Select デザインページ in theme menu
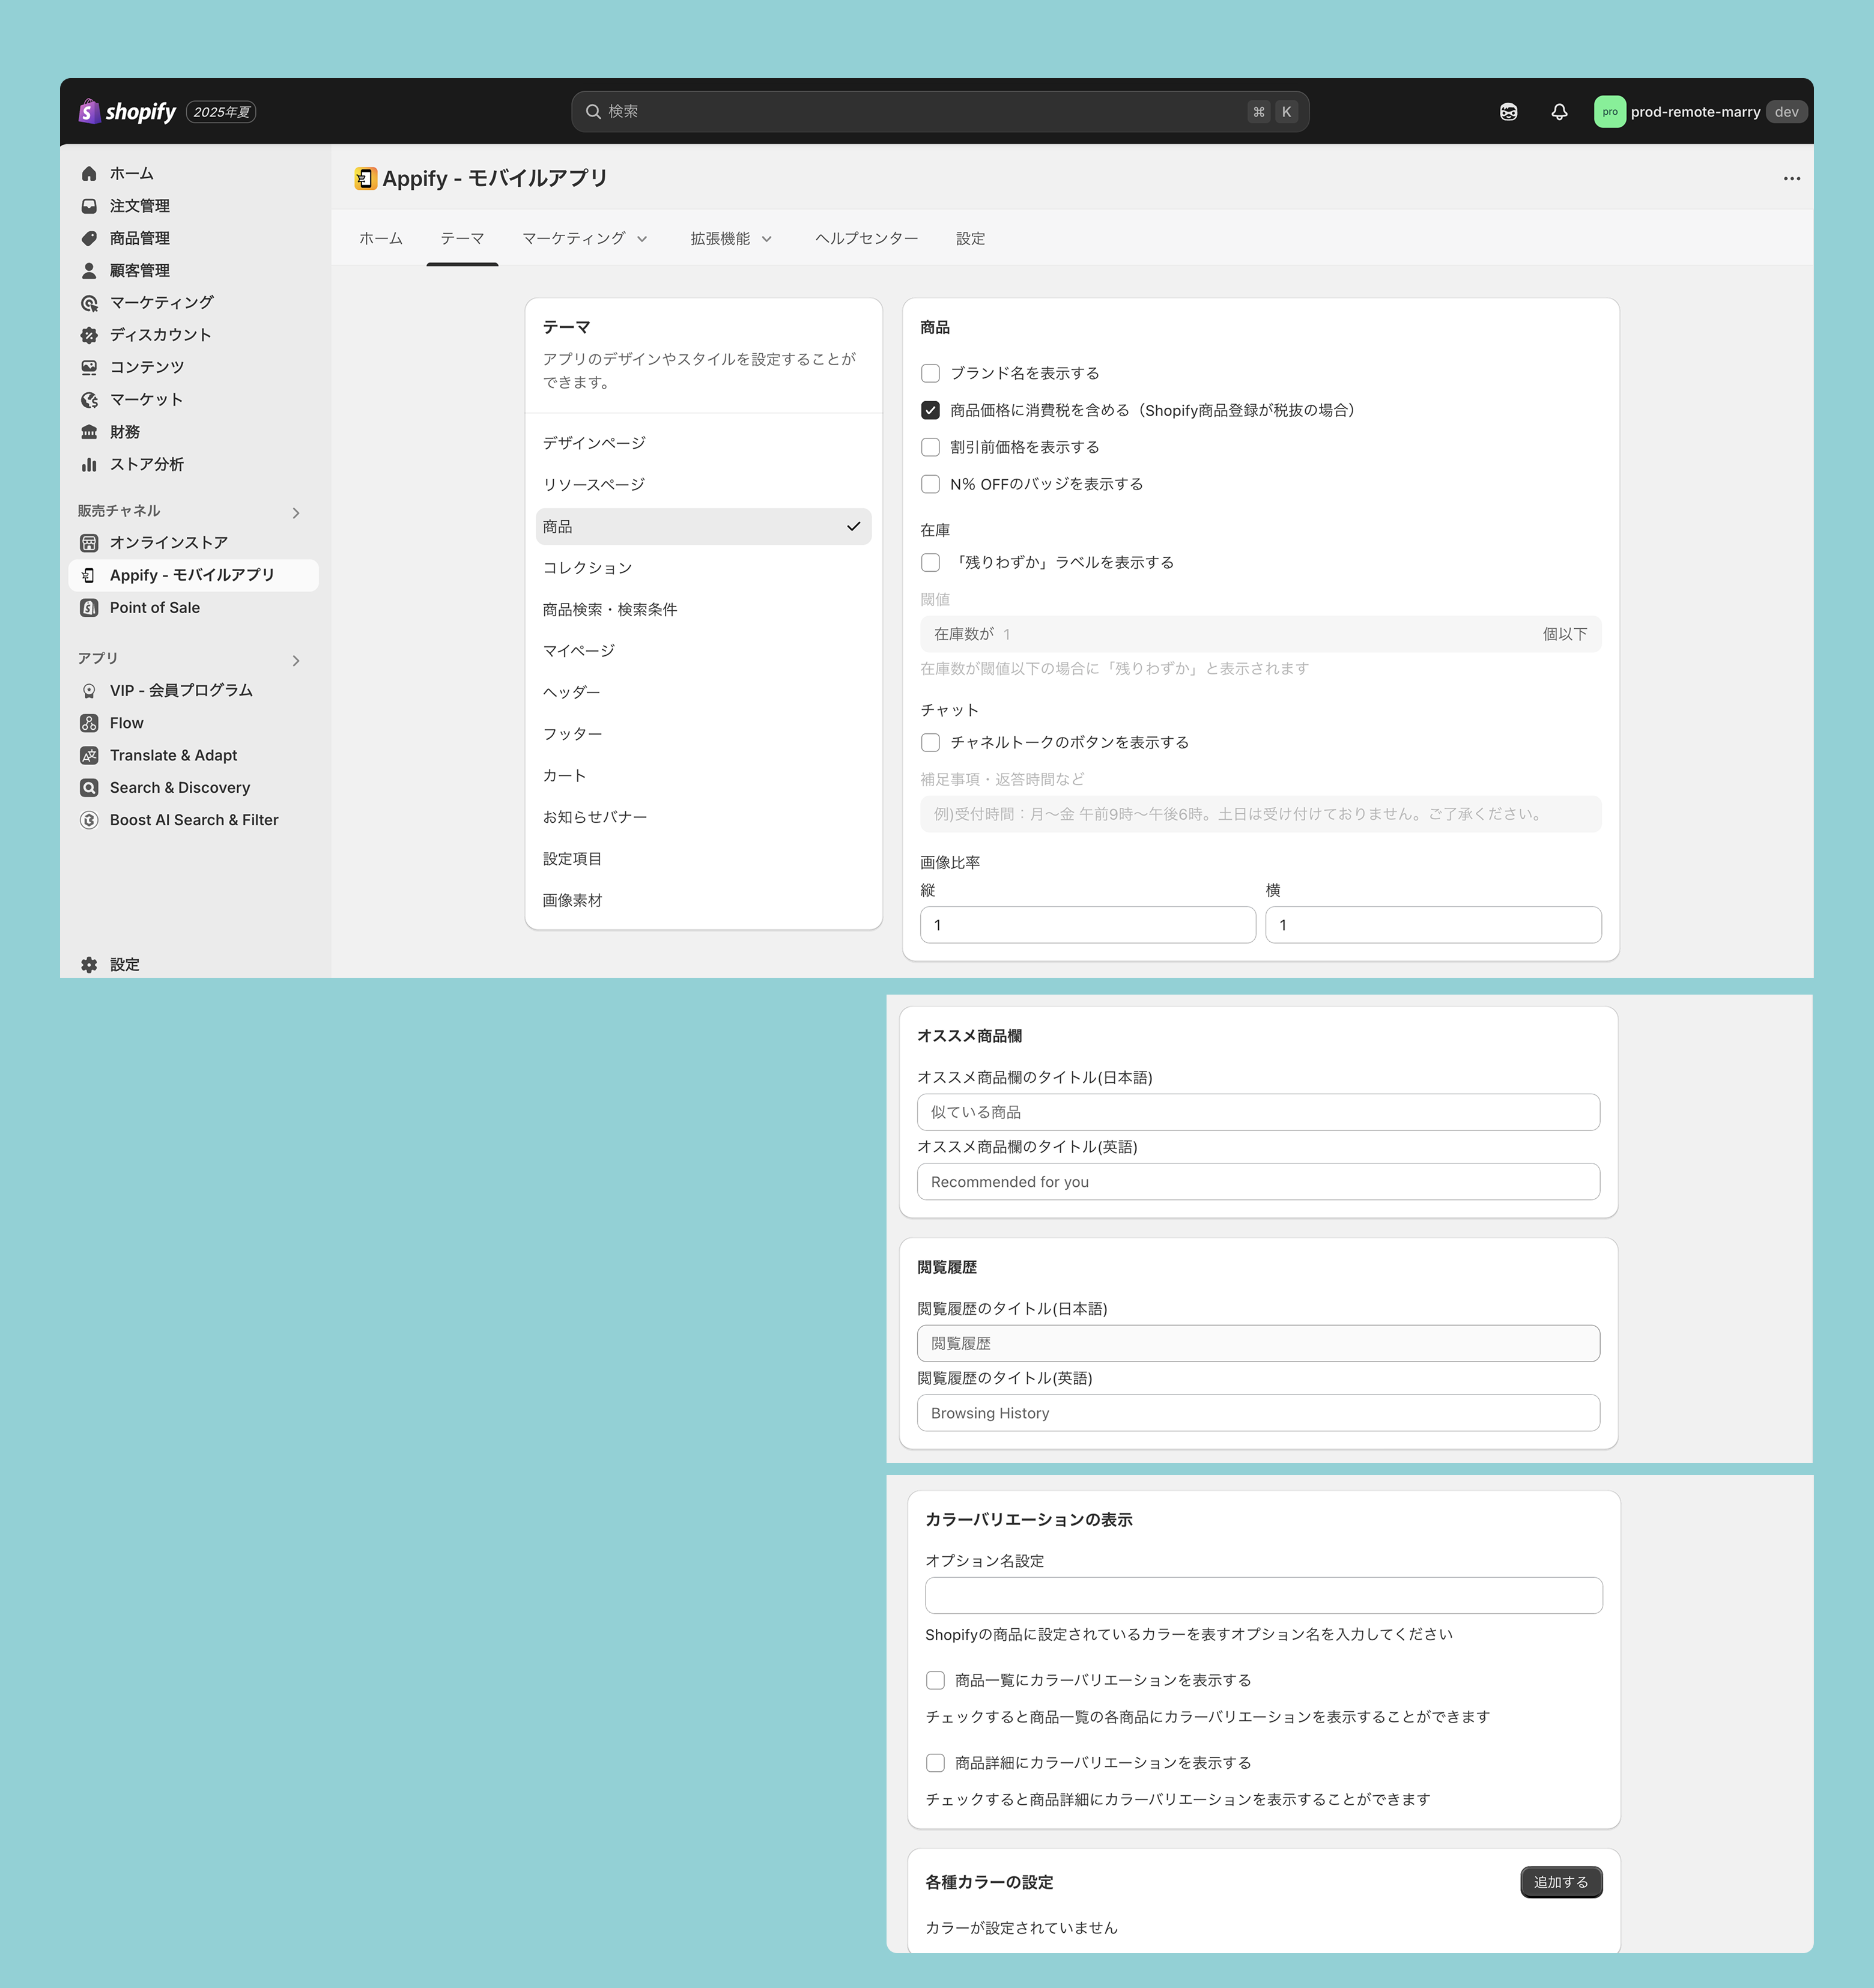This screenshot has height=1988, width=1874. pos(704,443)
